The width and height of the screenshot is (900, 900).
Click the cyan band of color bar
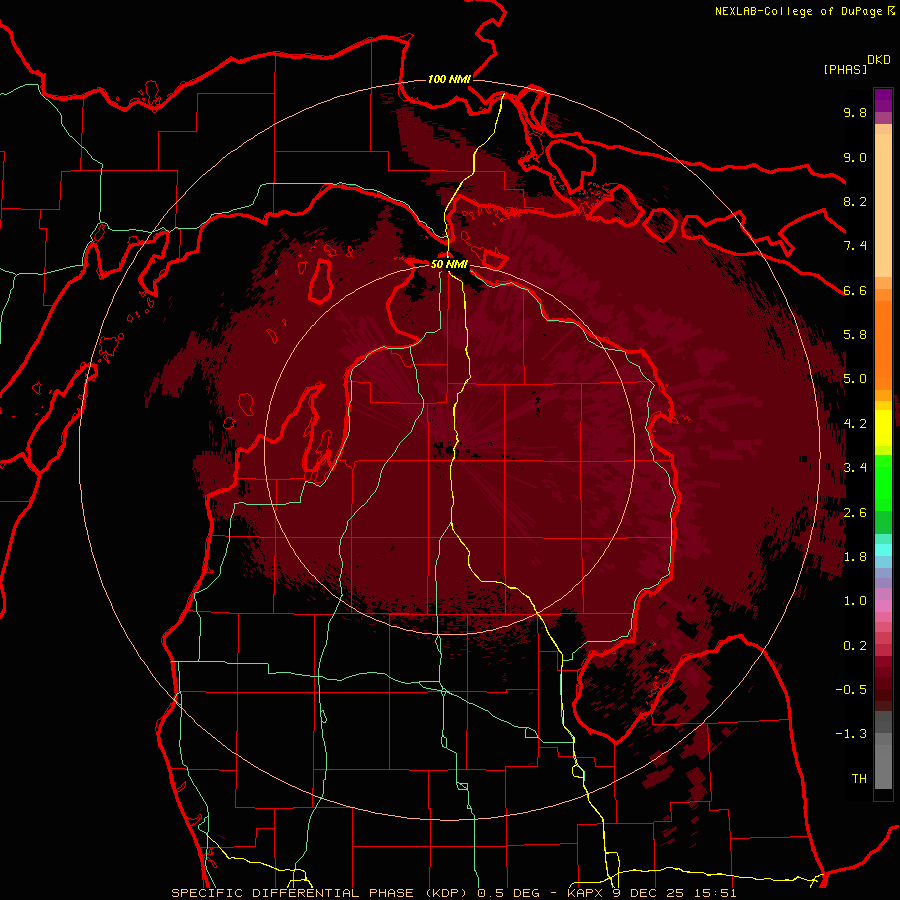point(883,550)
